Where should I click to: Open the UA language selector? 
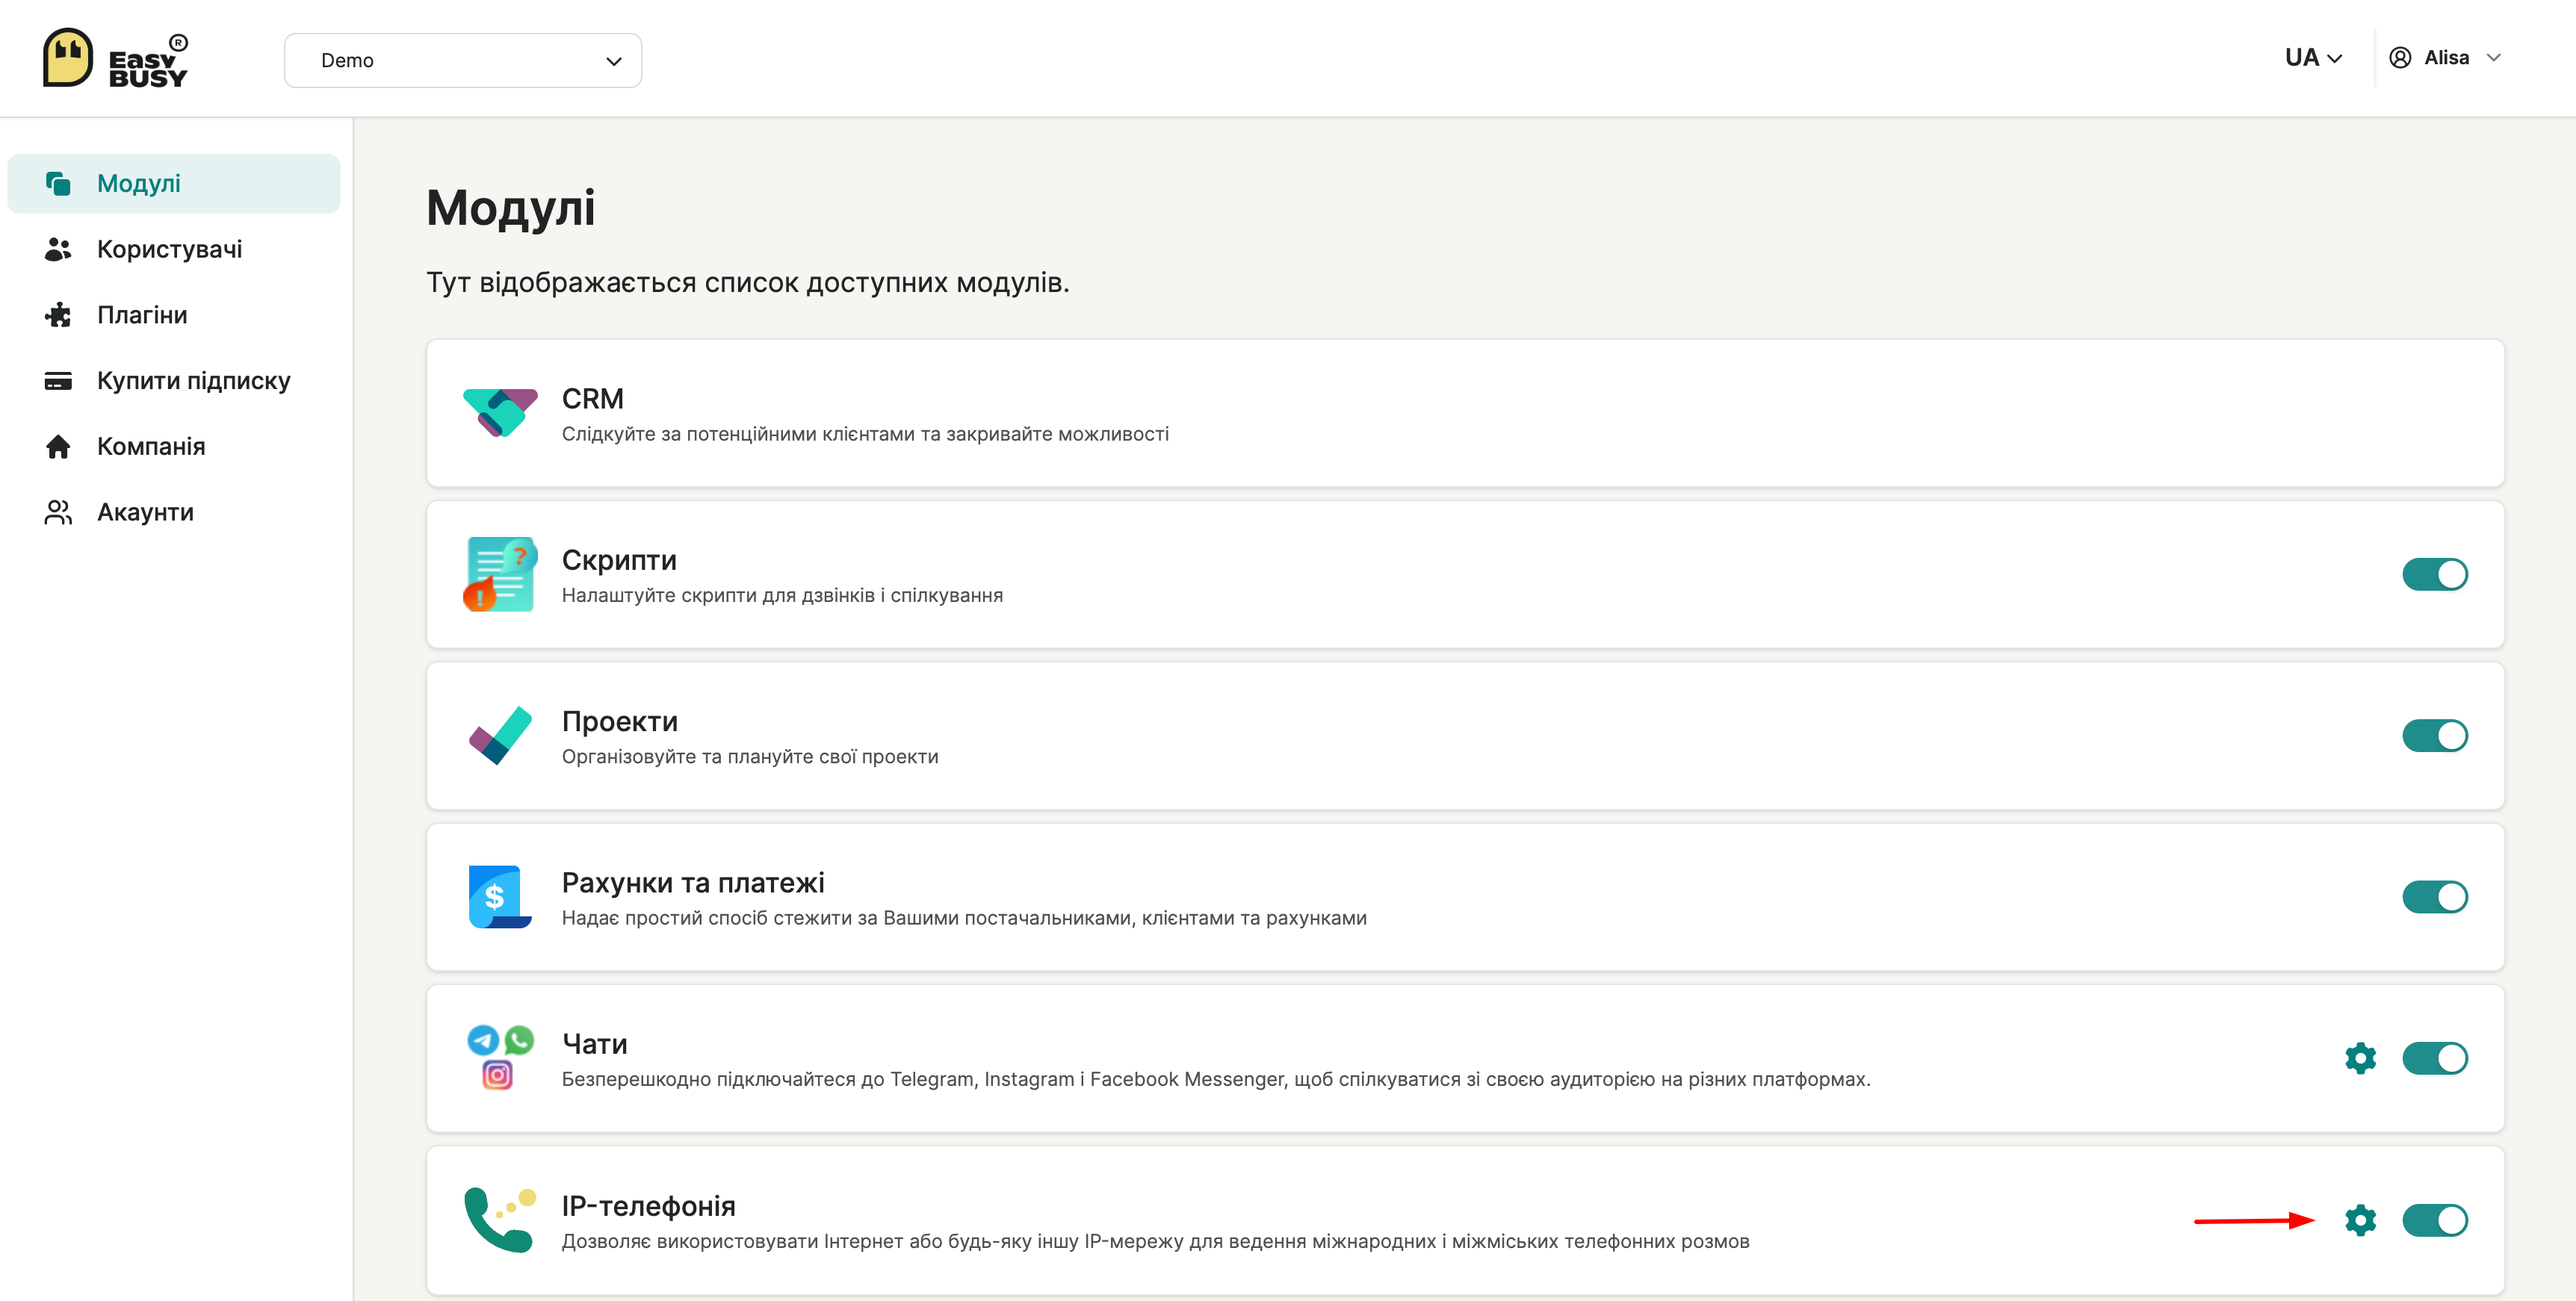pyautogui.click(x=2312, y=58)
